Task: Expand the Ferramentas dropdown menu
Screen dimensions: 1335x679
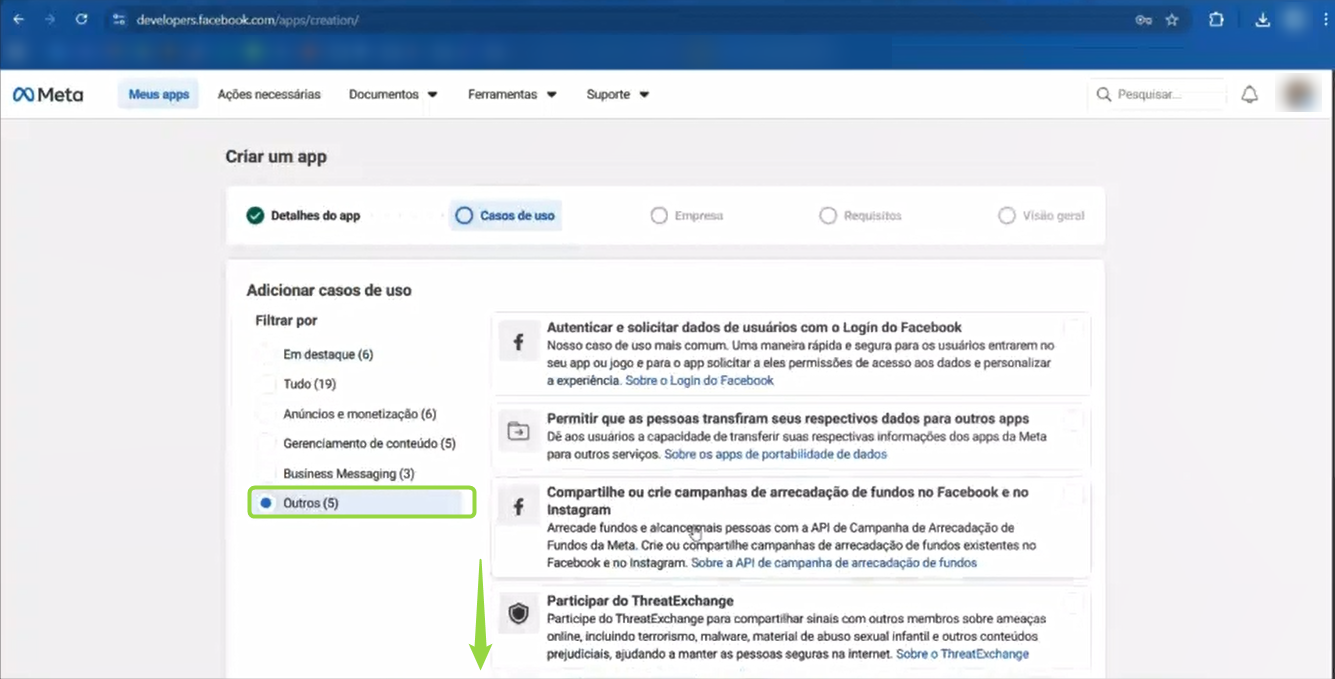Action: pos(512,95)
